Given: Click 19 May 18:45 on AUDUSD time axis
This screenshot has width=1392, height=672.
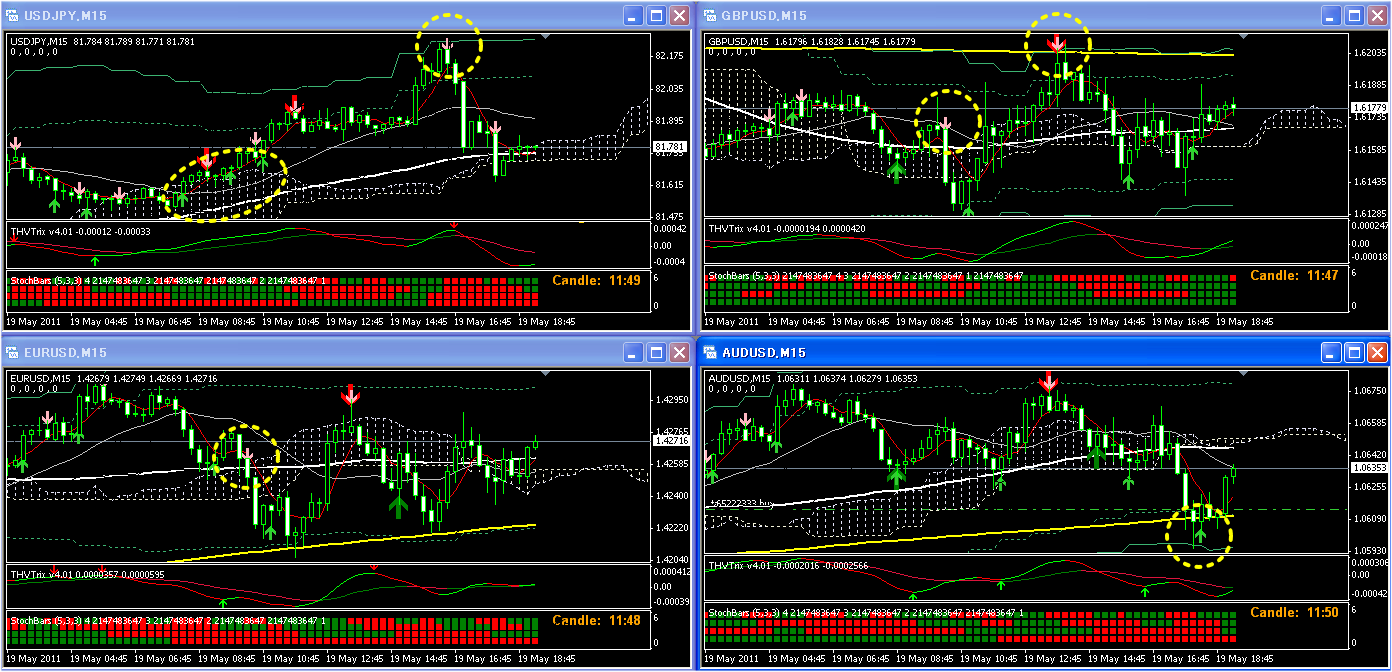Looking at the screenshot, I should [x=1245, y=660].
